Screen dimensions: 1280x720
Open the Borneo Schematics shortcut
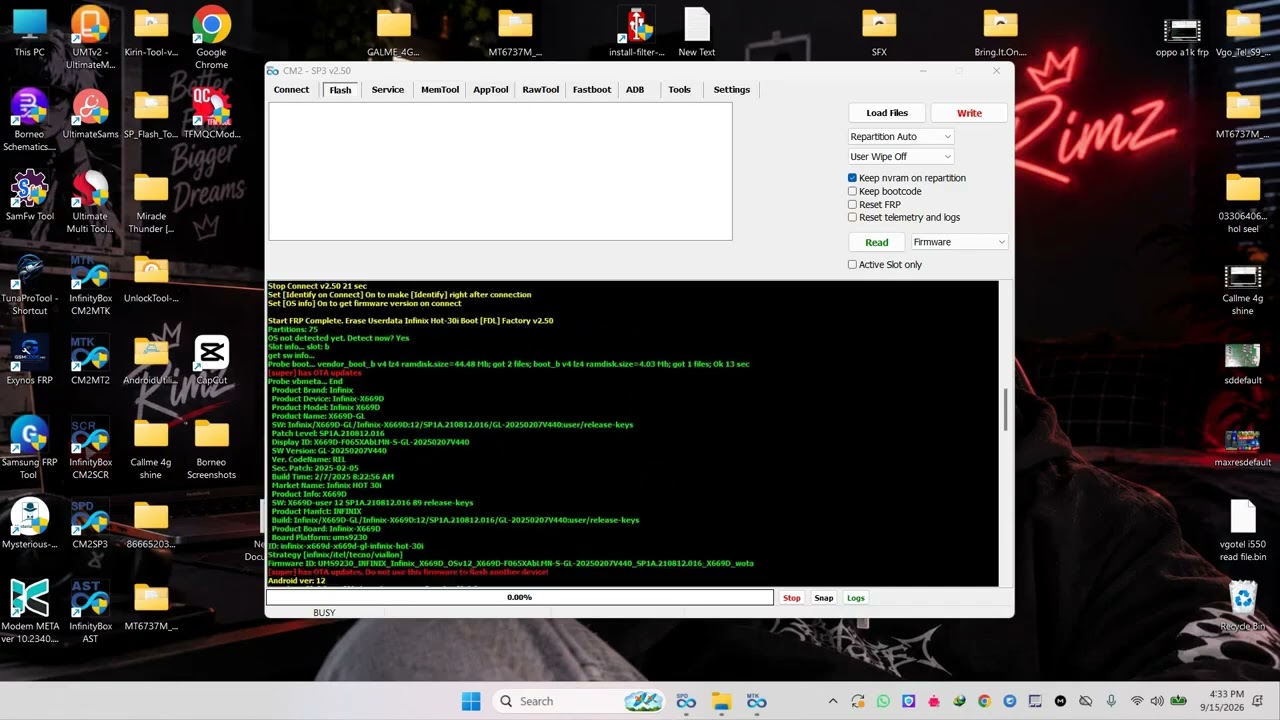coord(30,120)
